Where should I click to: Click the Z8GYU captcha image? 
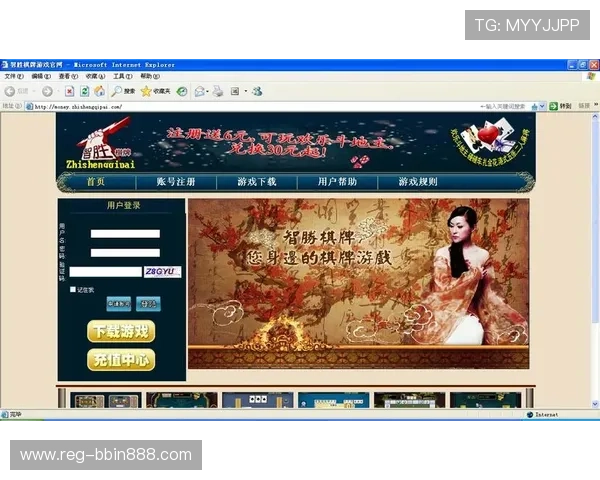(162, 271)
